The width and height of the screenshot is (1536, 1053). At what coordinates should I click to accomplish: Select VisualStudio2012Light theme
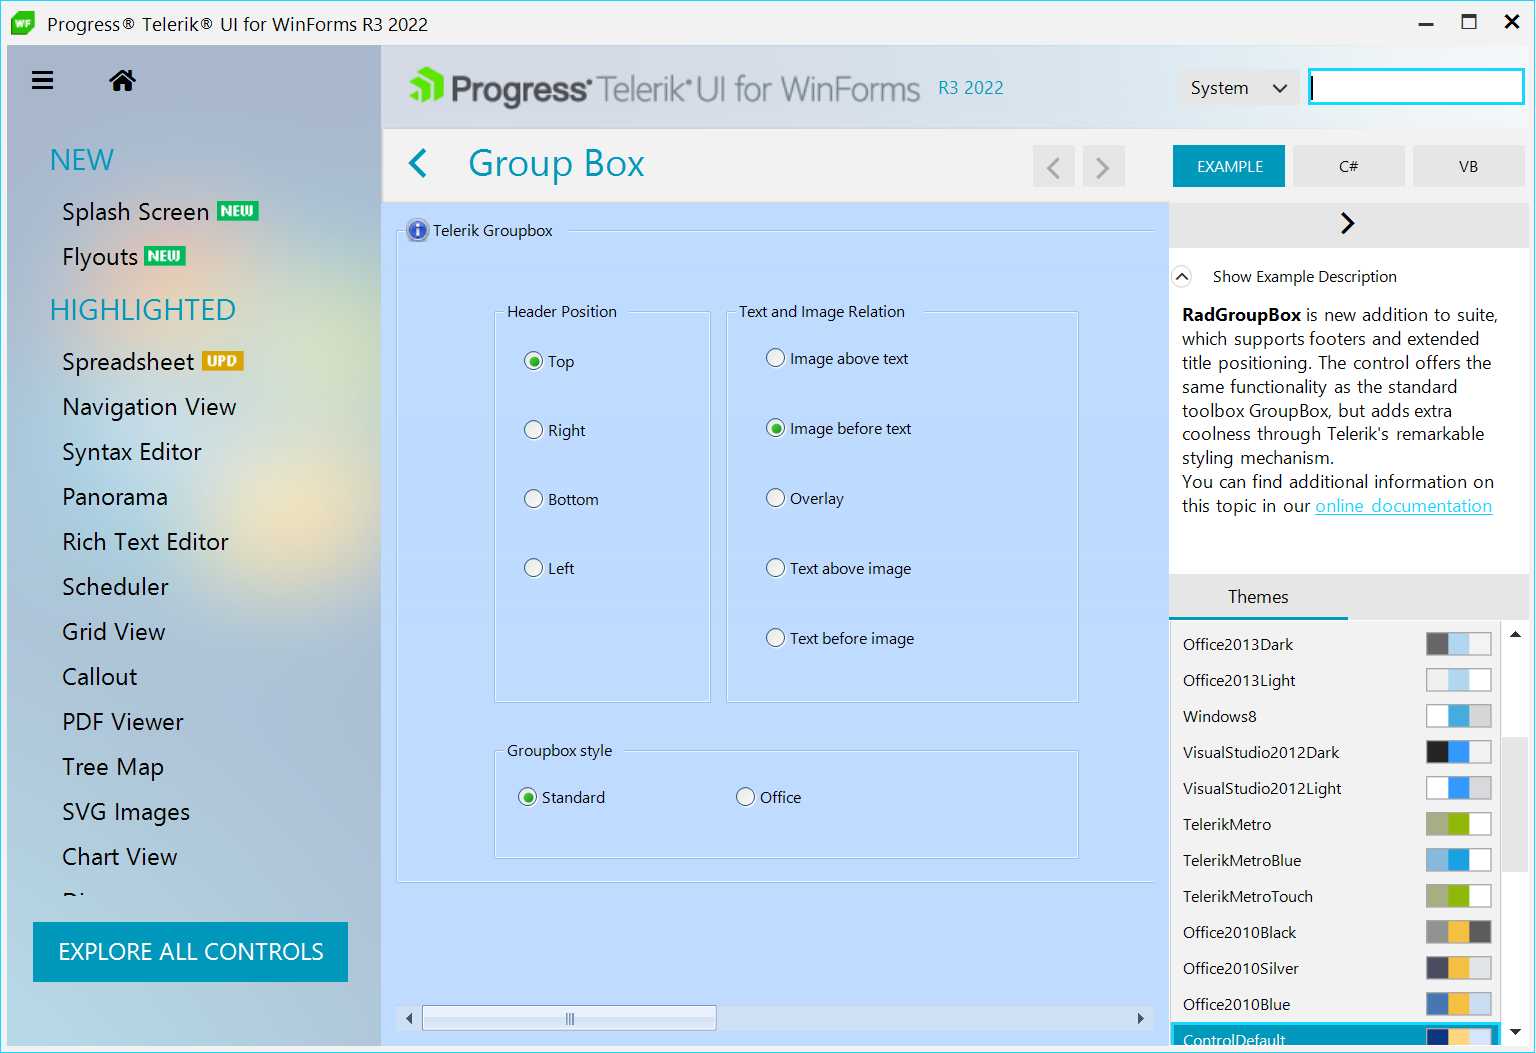1336,788
